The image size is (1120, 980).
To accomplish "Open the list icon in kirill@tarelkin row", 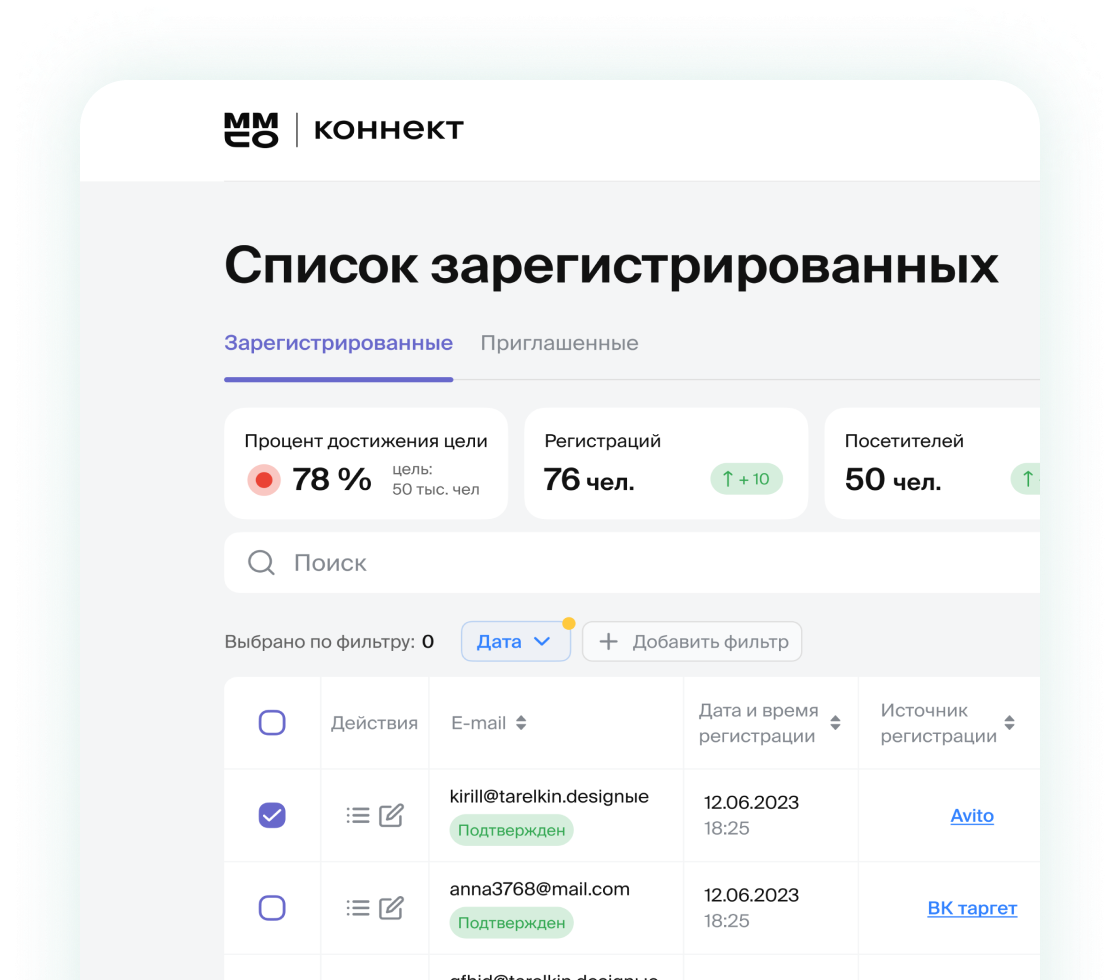I will (x=358, y=815).
